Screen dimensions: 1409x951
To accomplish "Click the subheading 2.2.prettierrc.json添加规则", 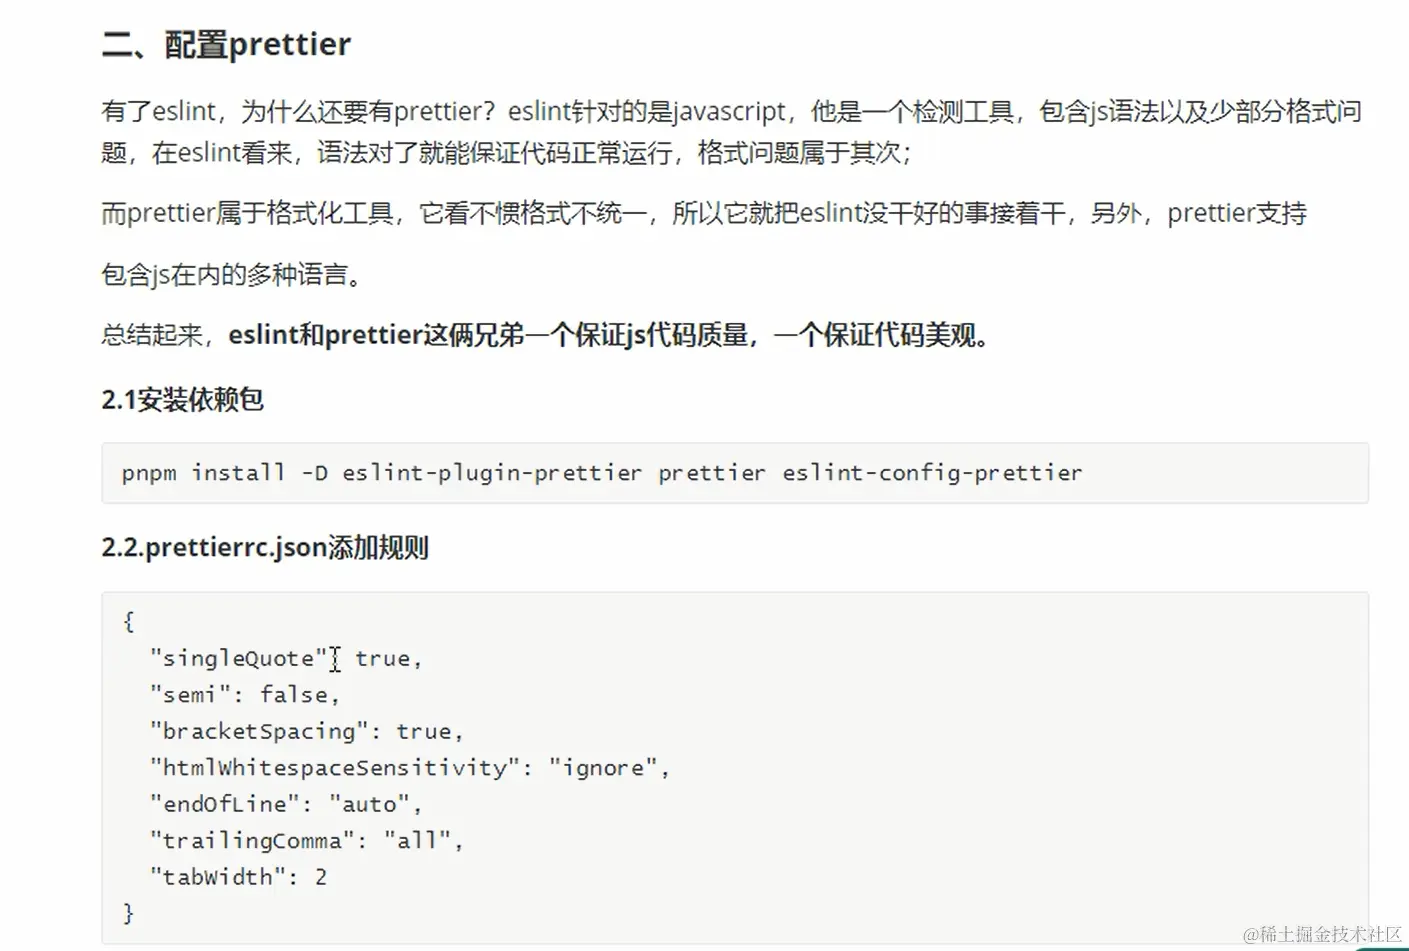I will pyautogui.click(x=265, y=548).
